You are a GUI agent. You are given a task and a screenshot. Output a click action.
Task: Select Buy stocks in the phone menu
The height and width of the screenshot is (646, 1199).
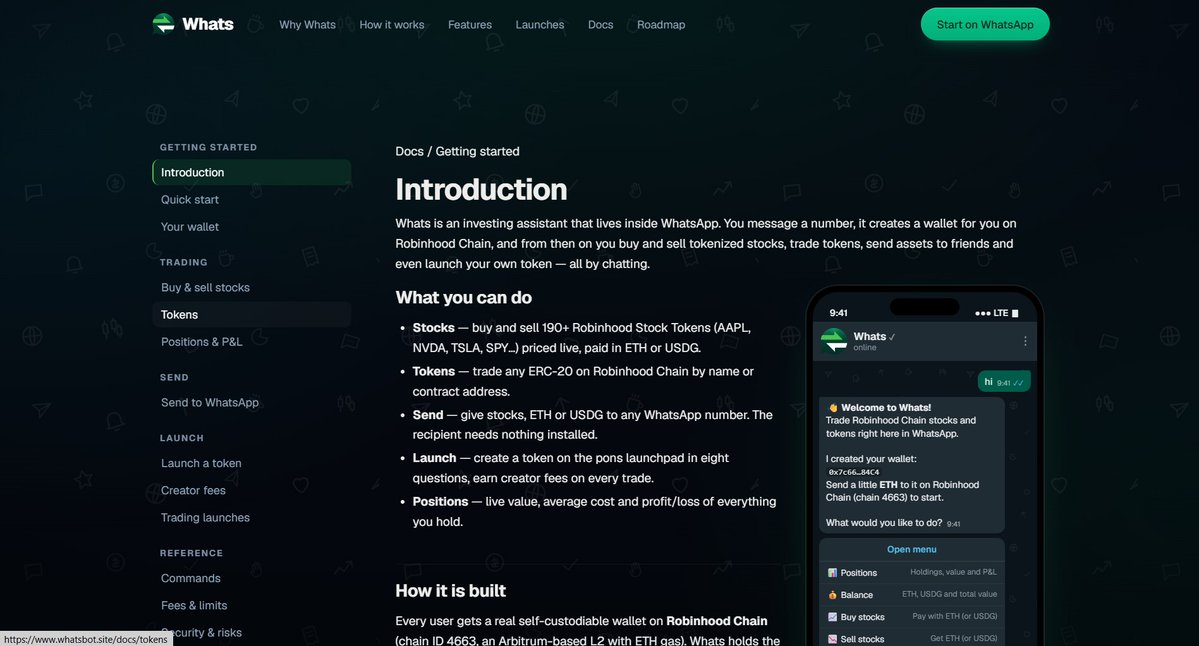pos(911,616)
